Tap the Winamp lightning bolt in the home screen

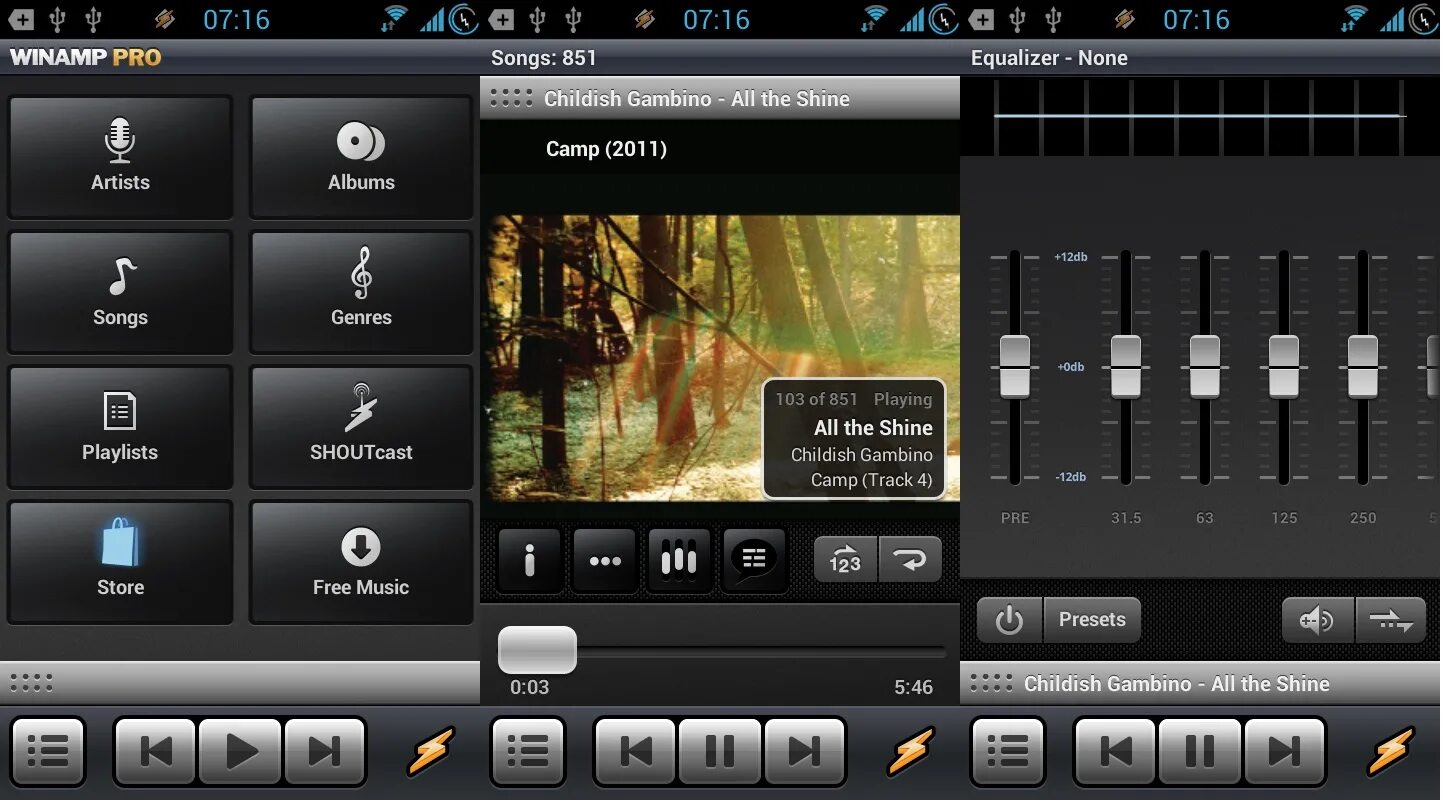430,751
